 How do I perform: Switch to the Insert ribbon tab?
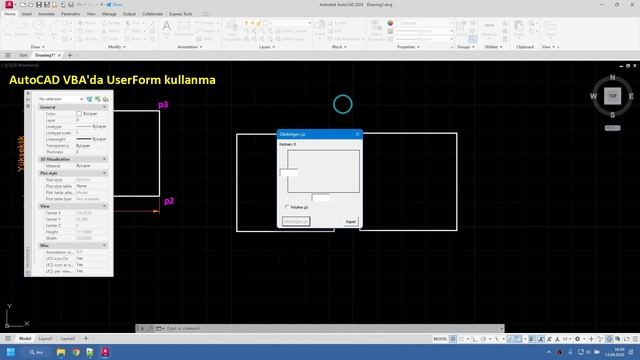(x=27, y=14)
